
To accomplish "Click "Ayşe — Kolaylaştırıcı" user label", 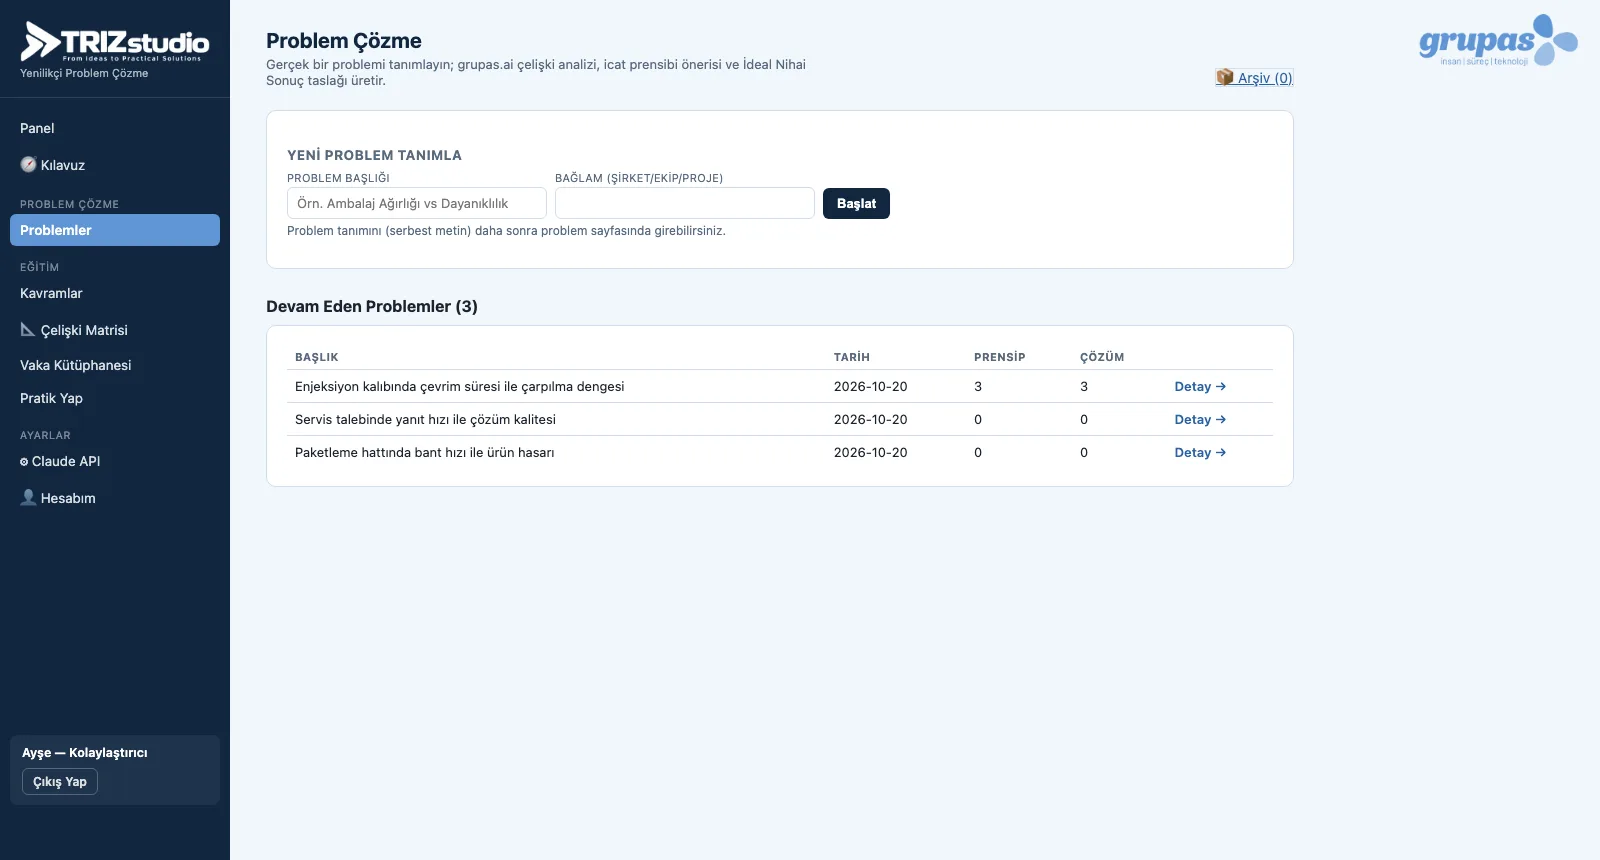I will [85, 752].
